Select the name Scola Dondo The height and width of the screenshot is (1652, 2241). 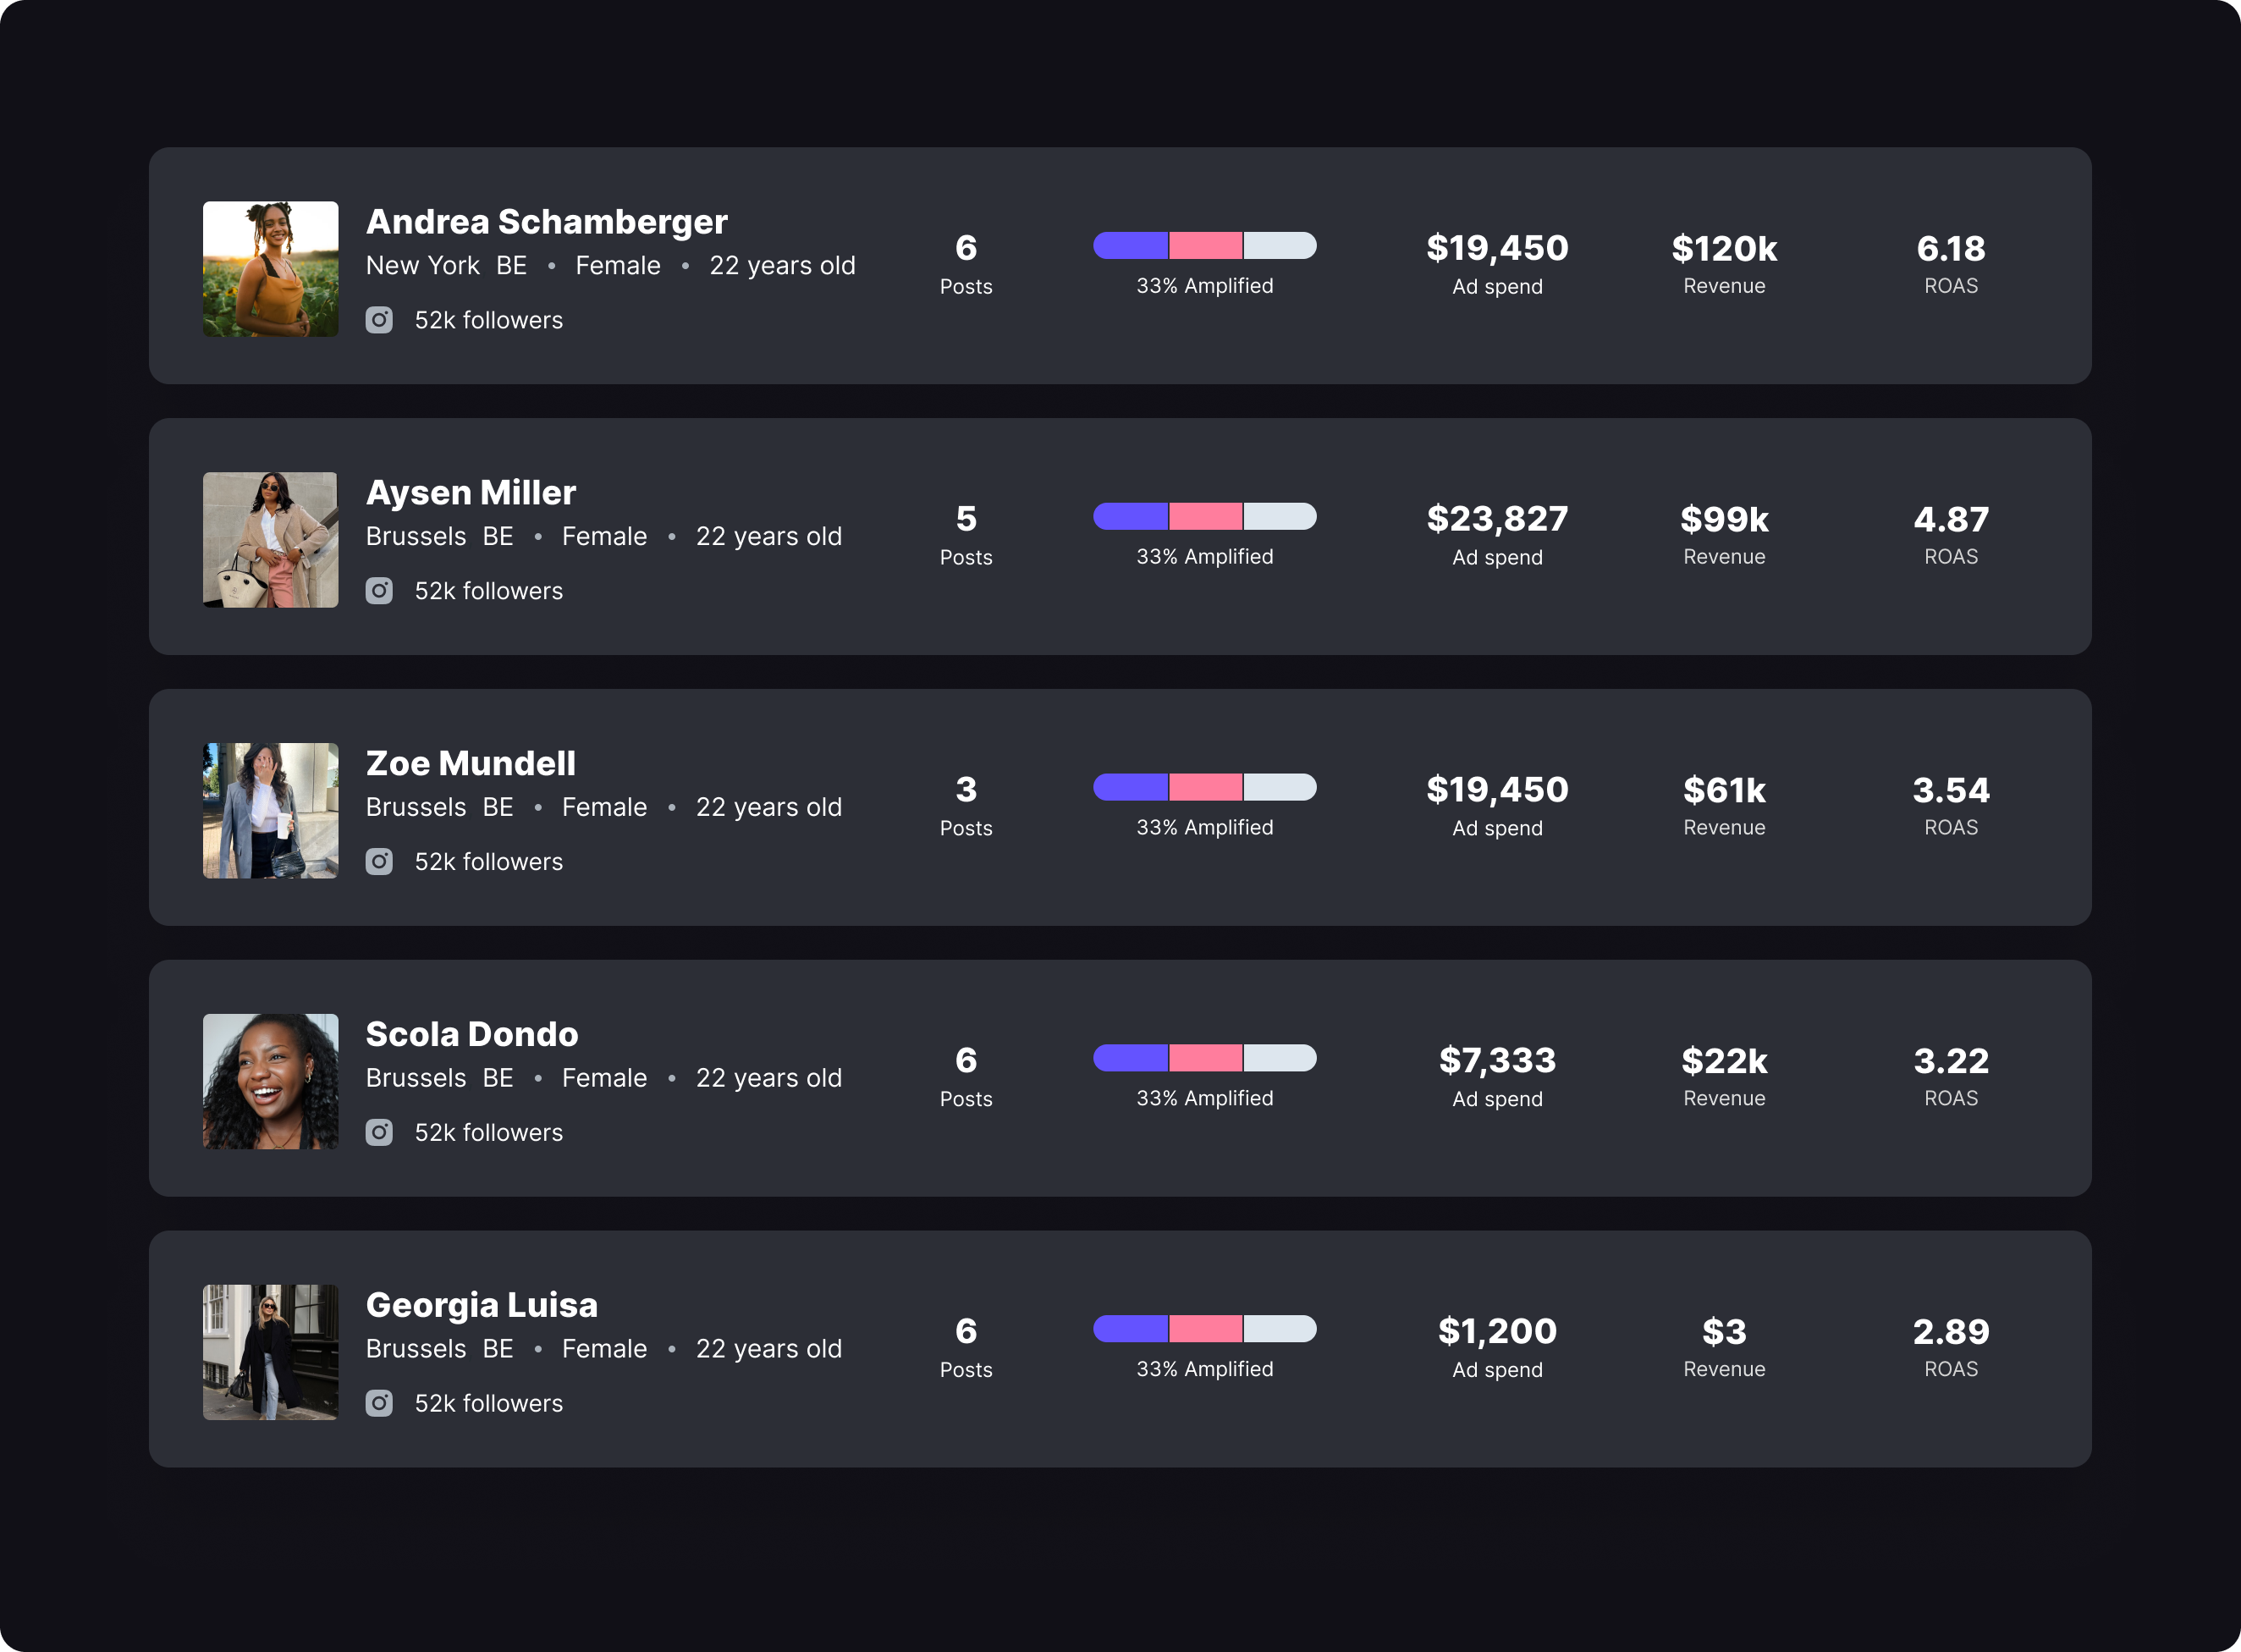tap(472, 1035)
